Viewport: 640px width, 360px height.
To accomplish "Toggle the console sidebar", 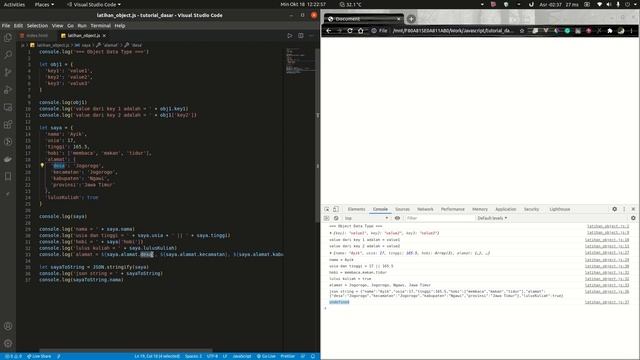I will point(327,218).
